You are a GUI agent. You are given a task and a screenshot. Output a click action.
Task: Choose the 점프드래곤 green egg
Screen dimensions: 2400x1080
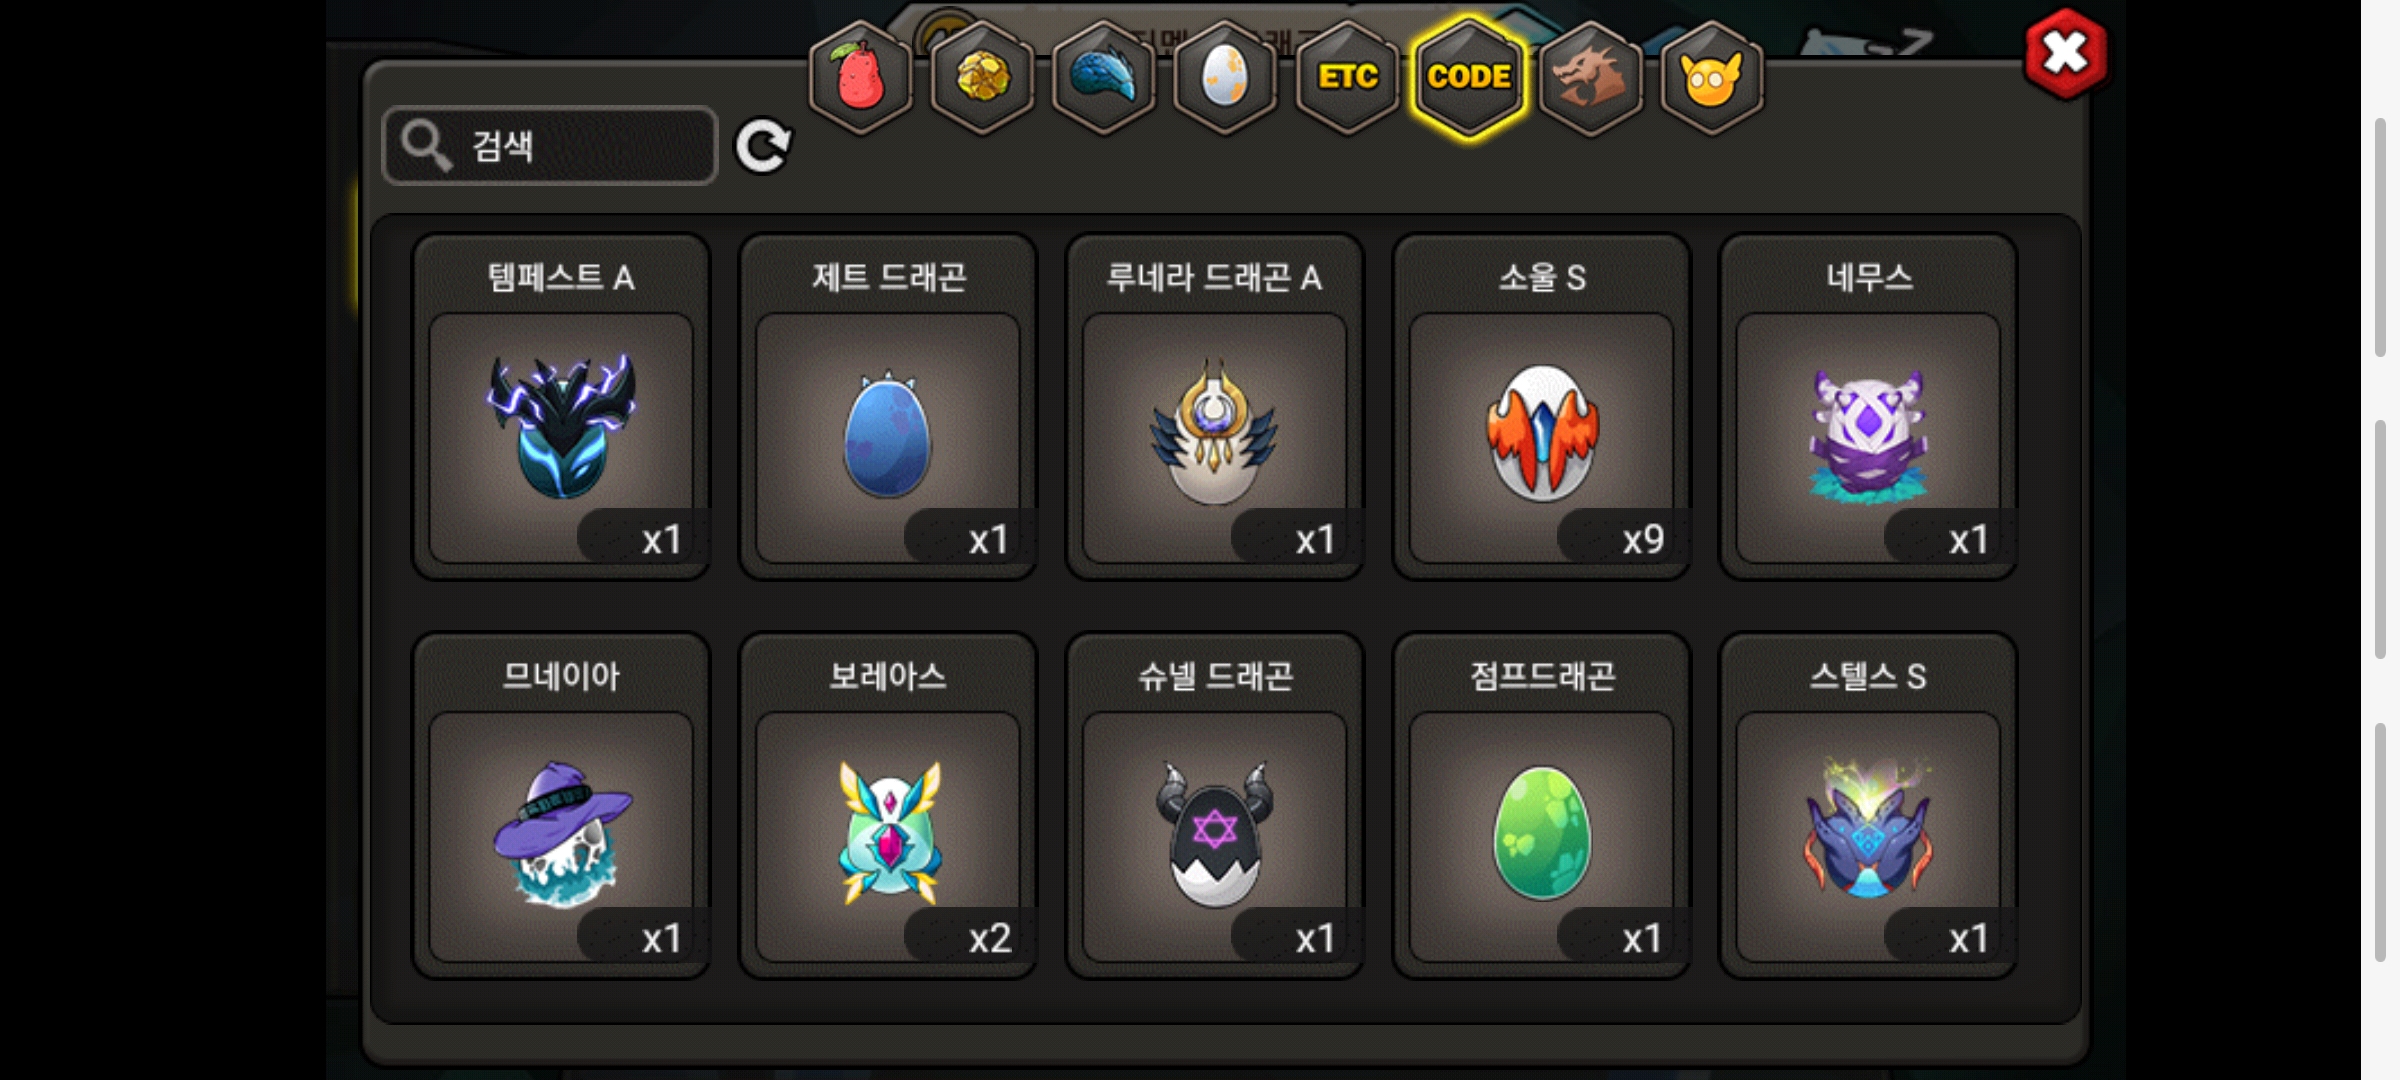[x=1542, y=806]
